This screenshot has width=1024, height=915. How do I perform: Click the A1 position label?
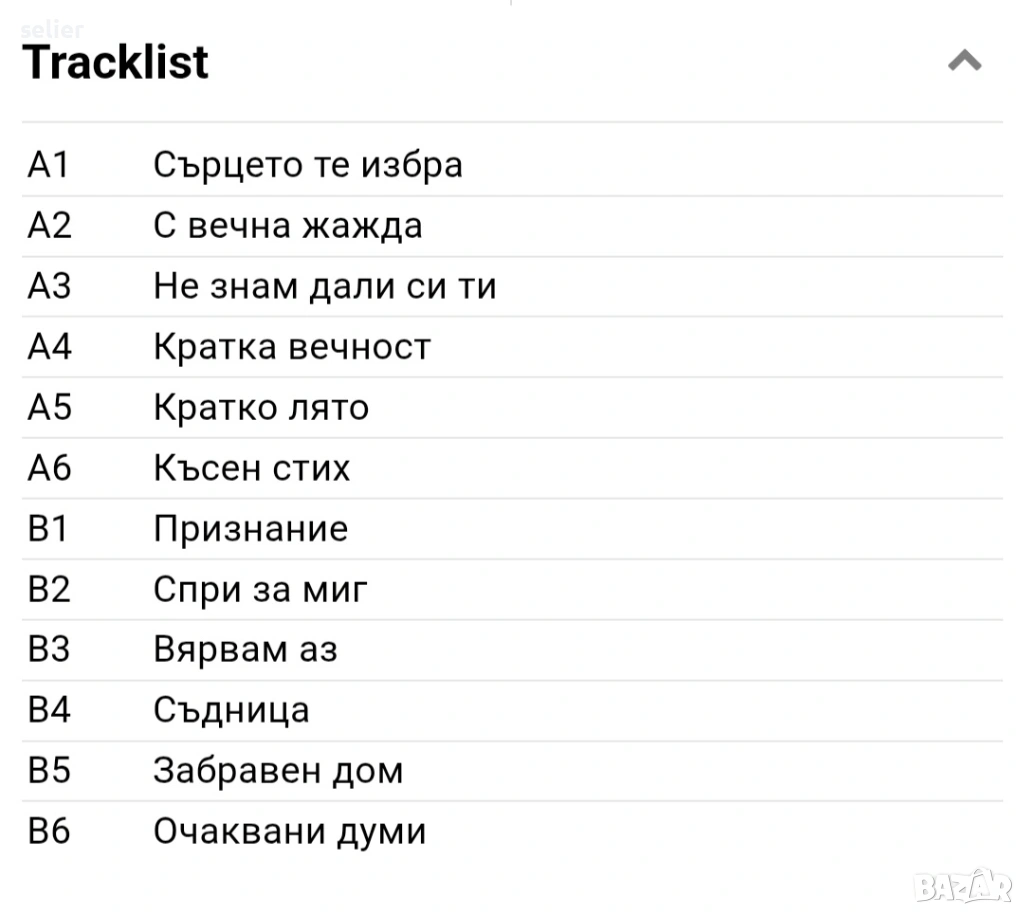[x=48, y=165]
